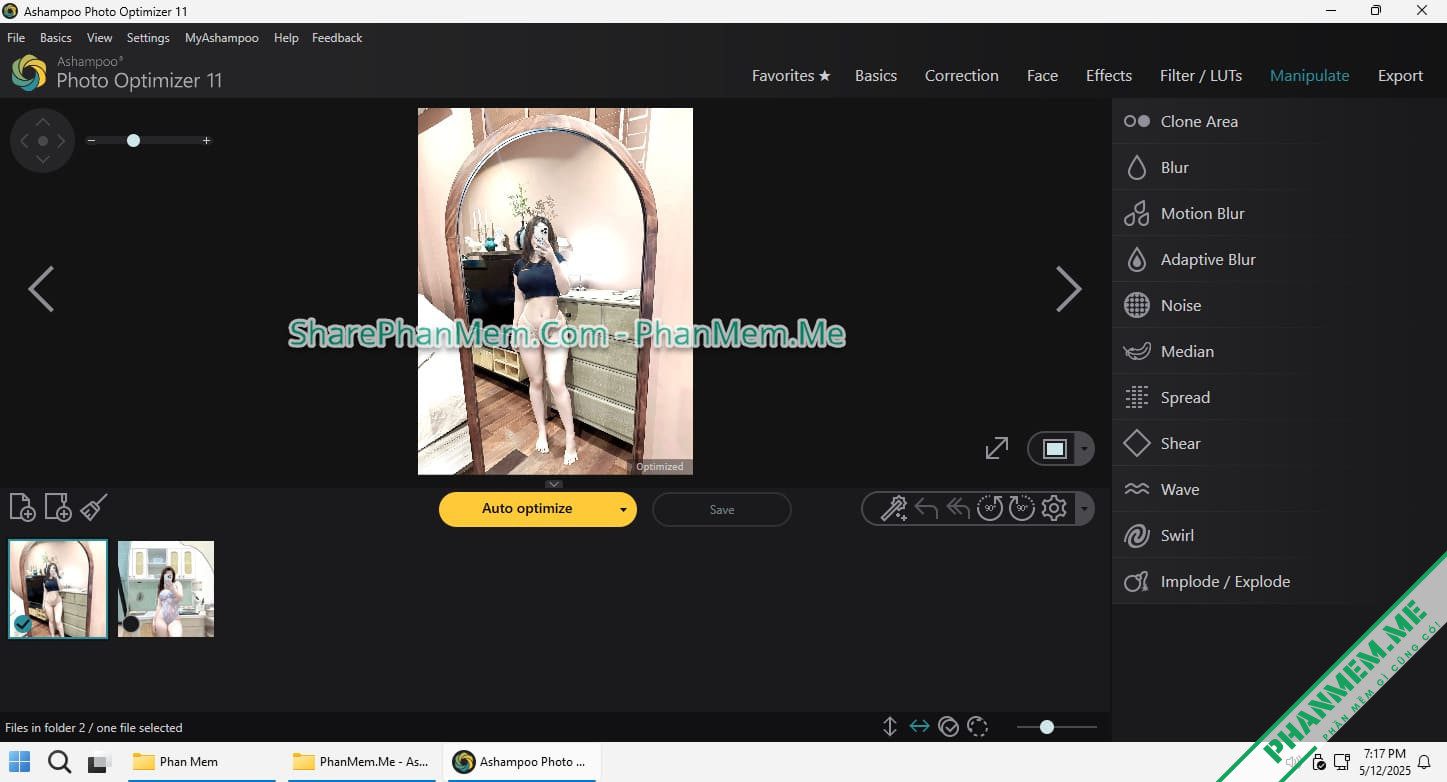The width and height of the screenshot is (1447, 782).
Task: Rotate the image 90° left
Action: [x=990, y=509]
